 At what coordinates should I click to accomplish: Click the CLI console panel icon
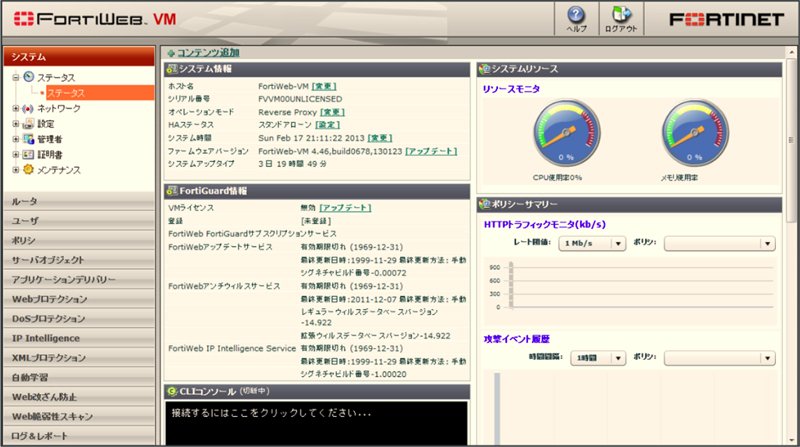(172, 391)
